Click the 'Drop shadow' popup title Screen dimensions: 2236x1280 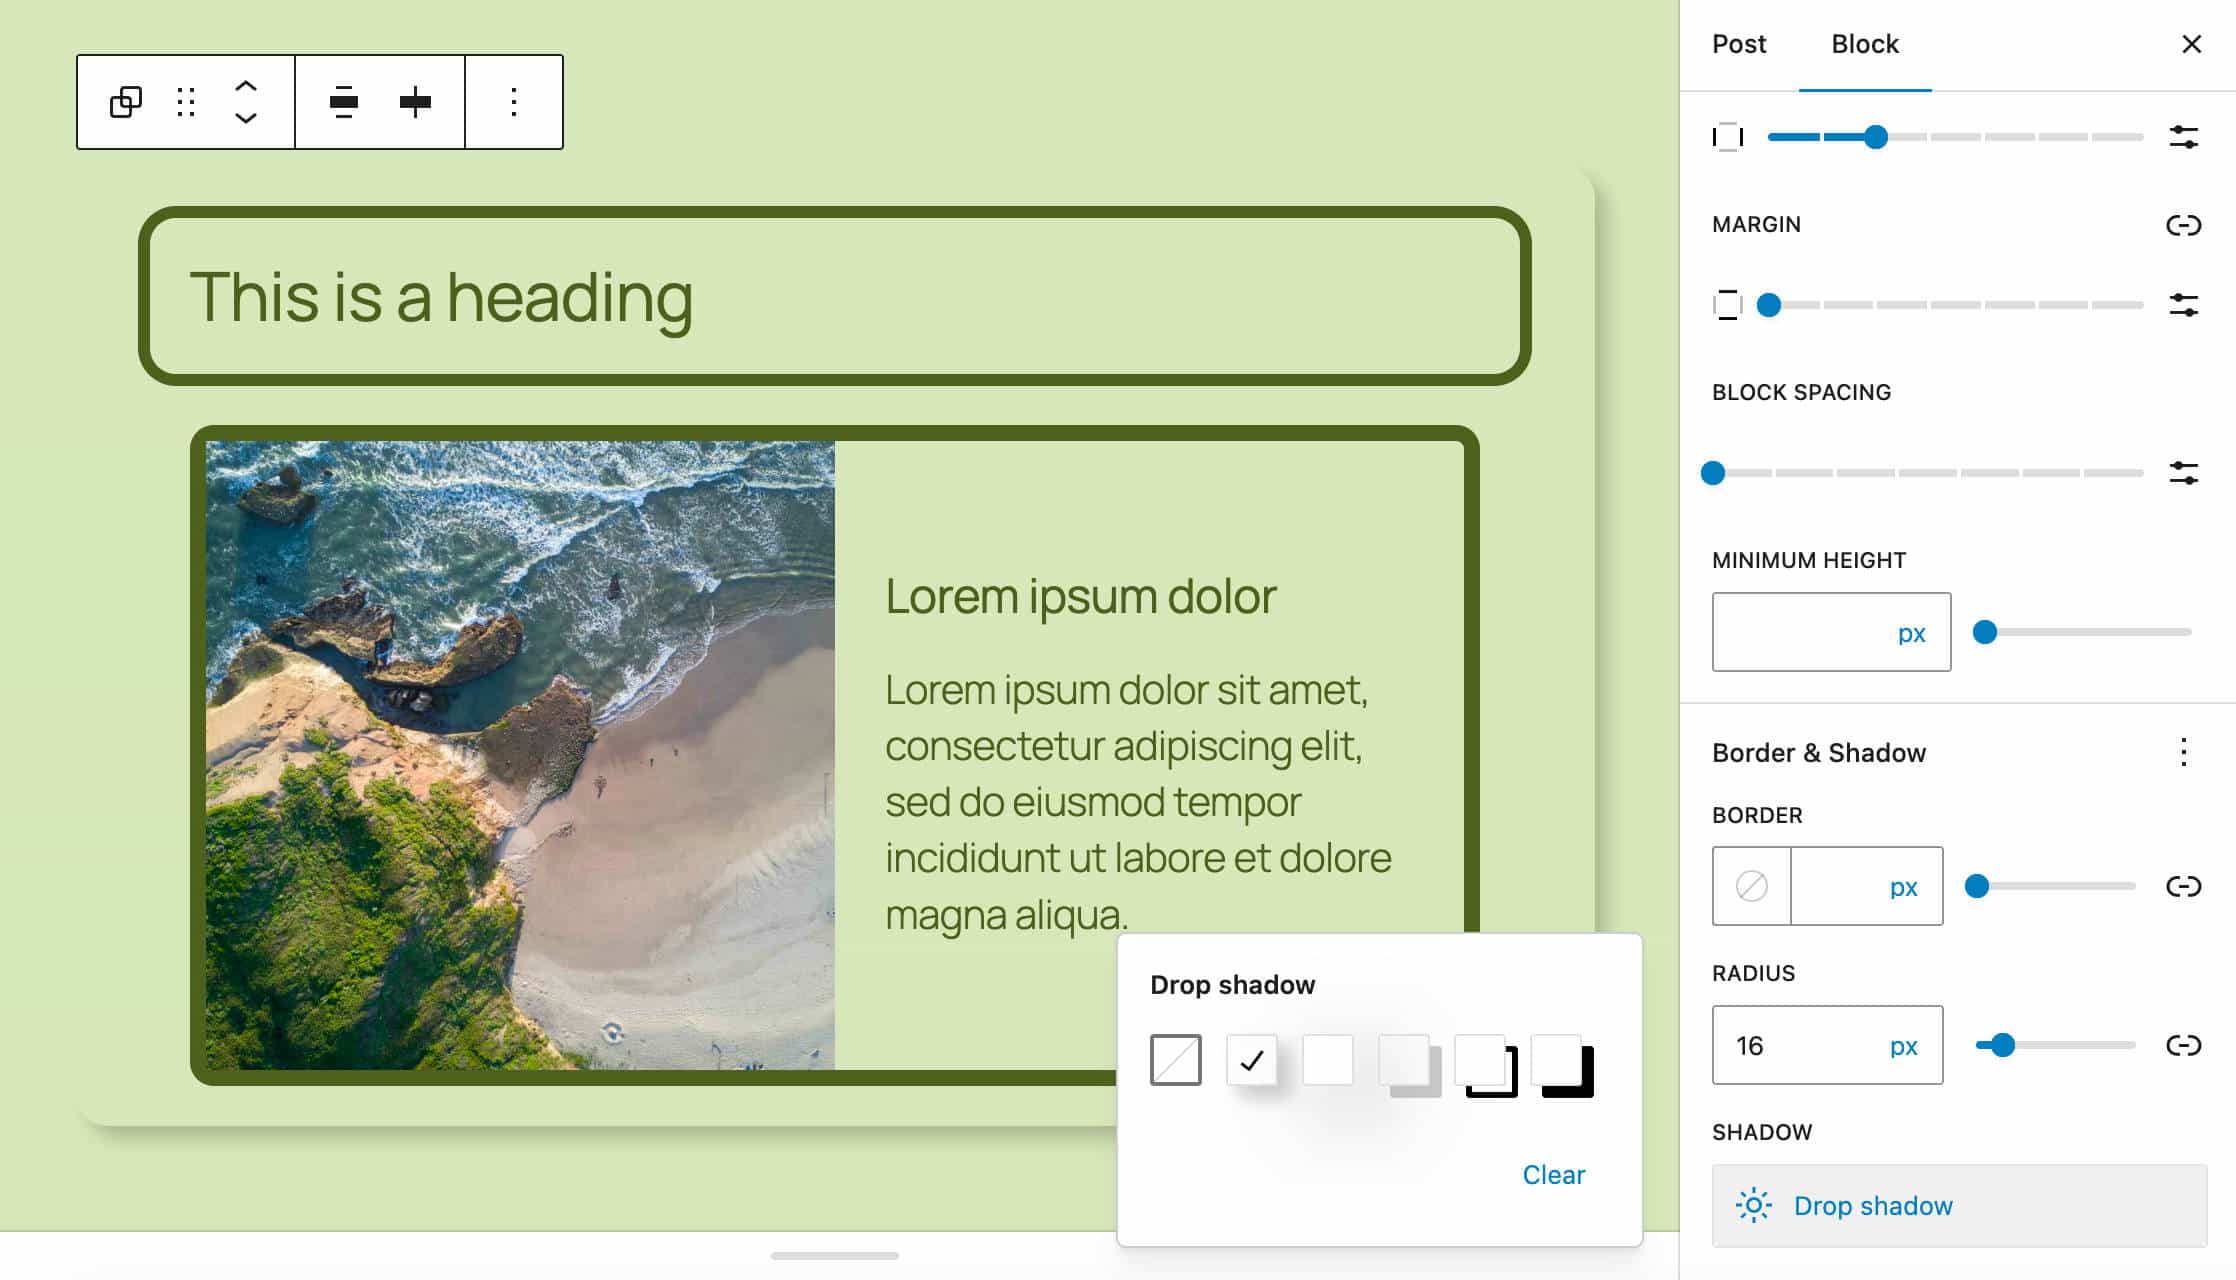[1232, 985]
